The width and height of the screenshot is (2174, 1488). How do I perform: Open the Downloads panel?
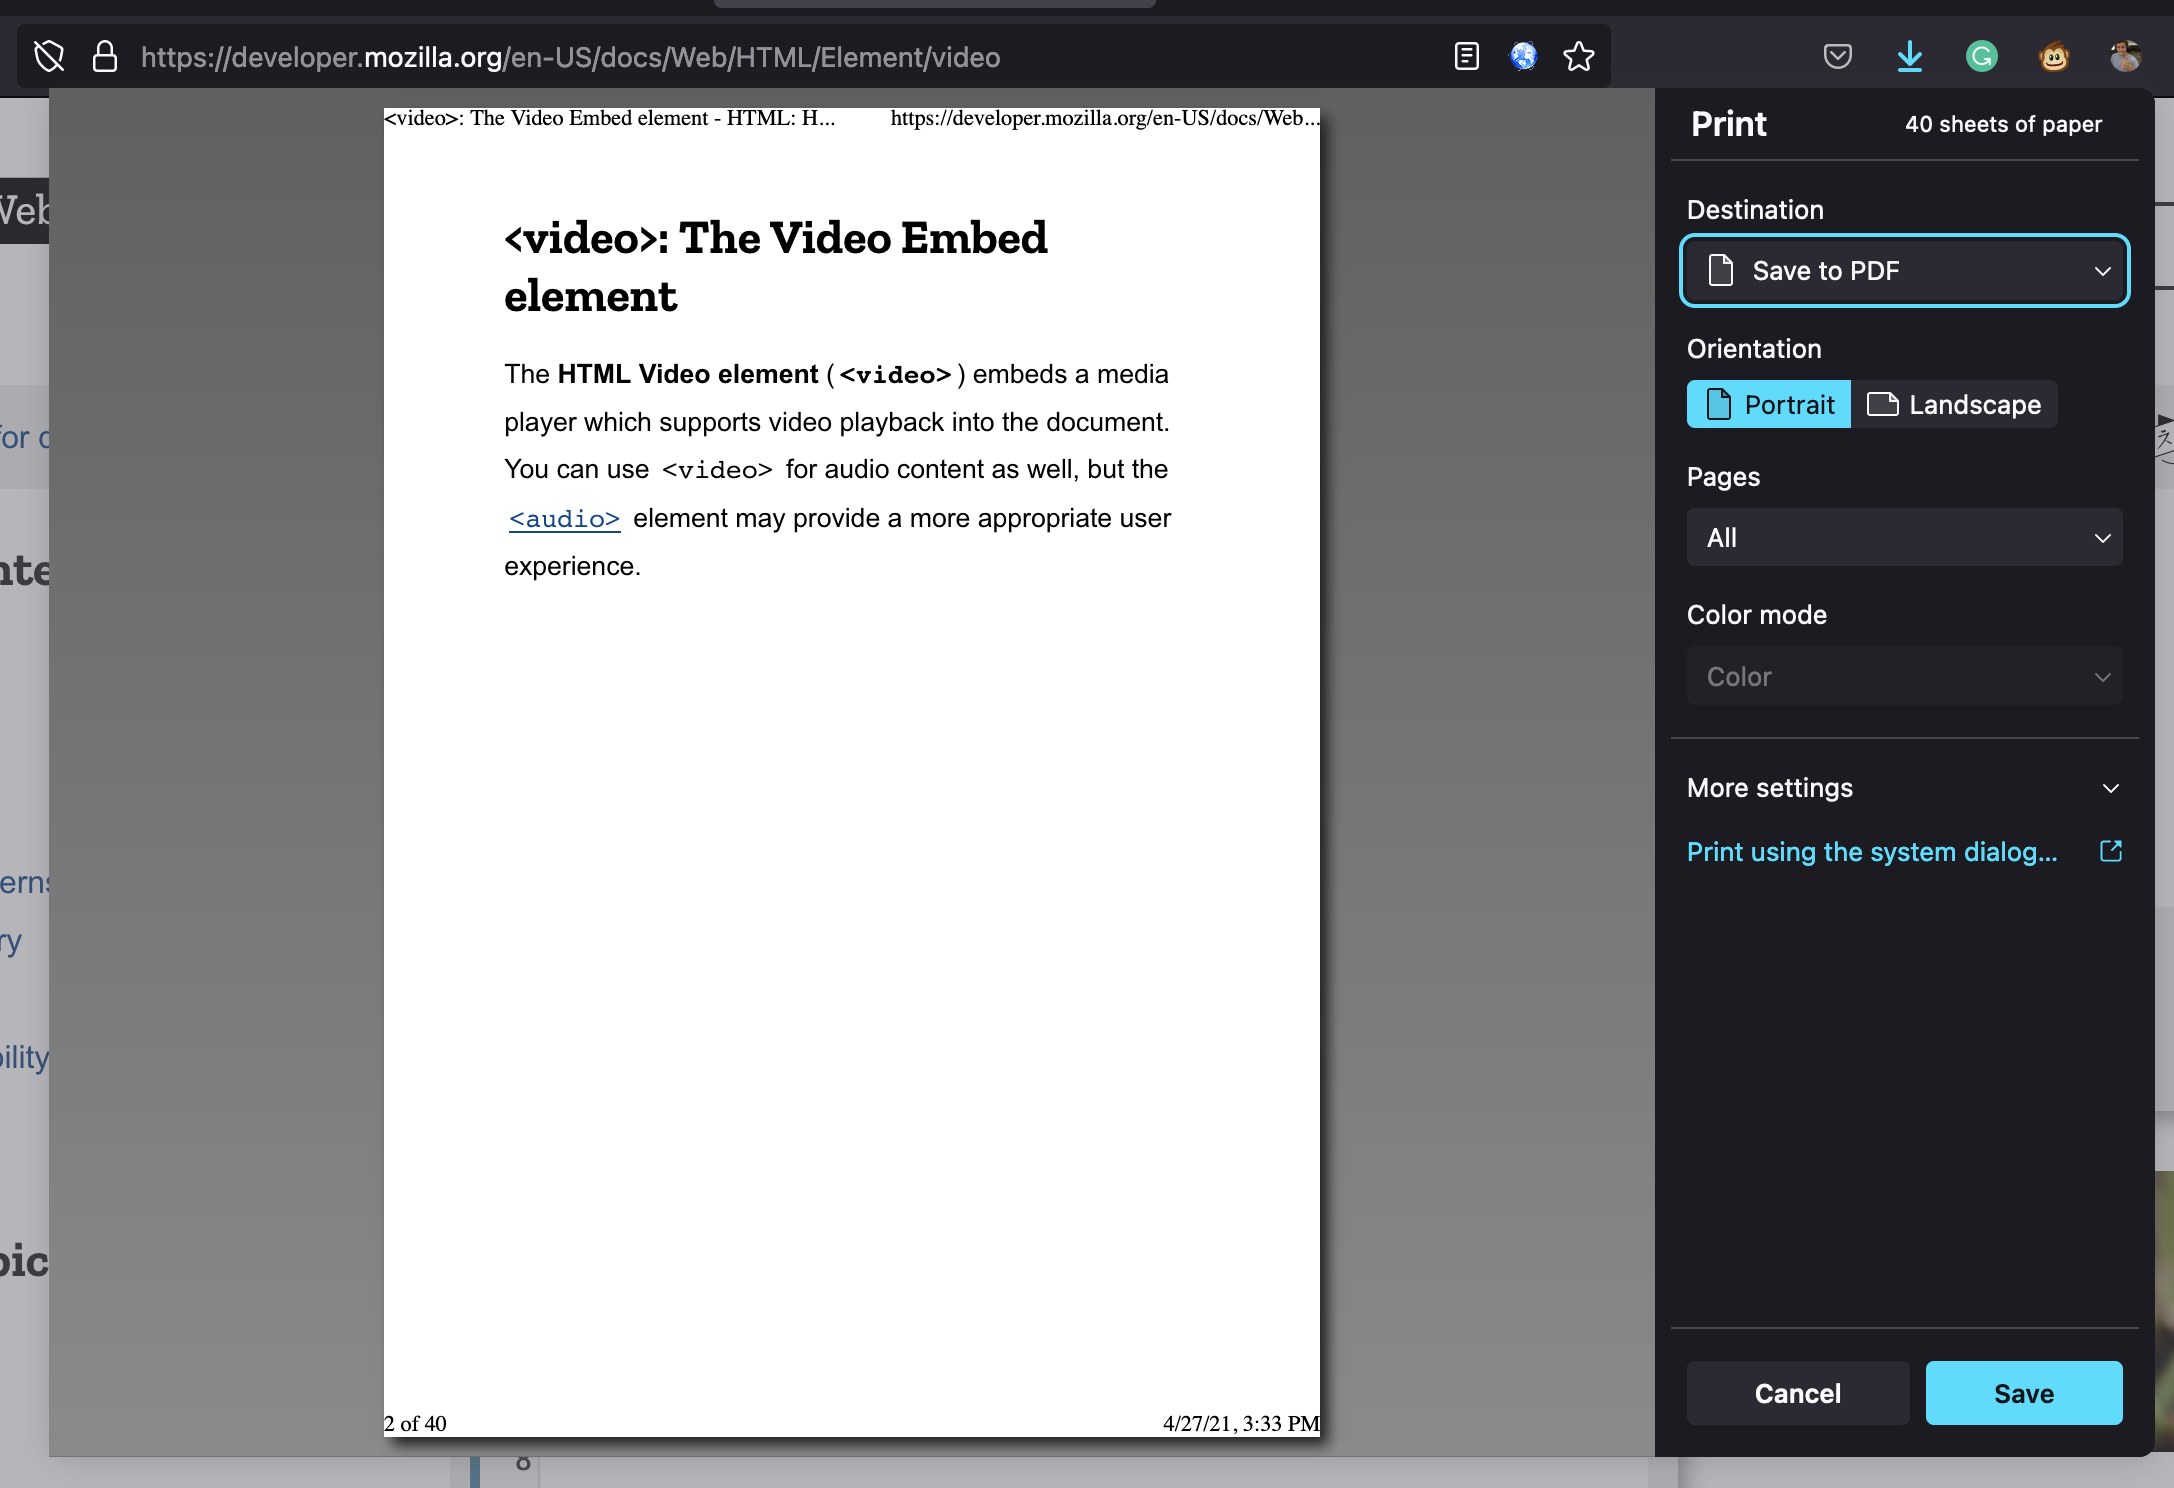[x=1909, y=56]
